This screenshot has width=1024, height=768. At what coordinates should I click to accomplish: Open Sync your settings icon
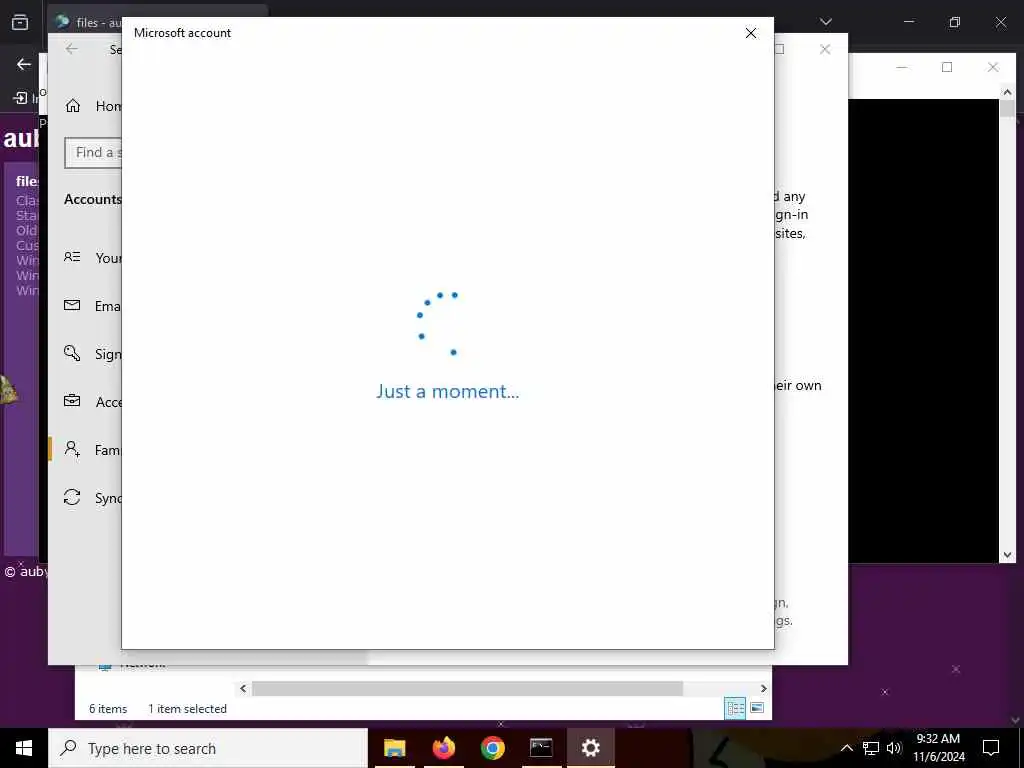72,497
